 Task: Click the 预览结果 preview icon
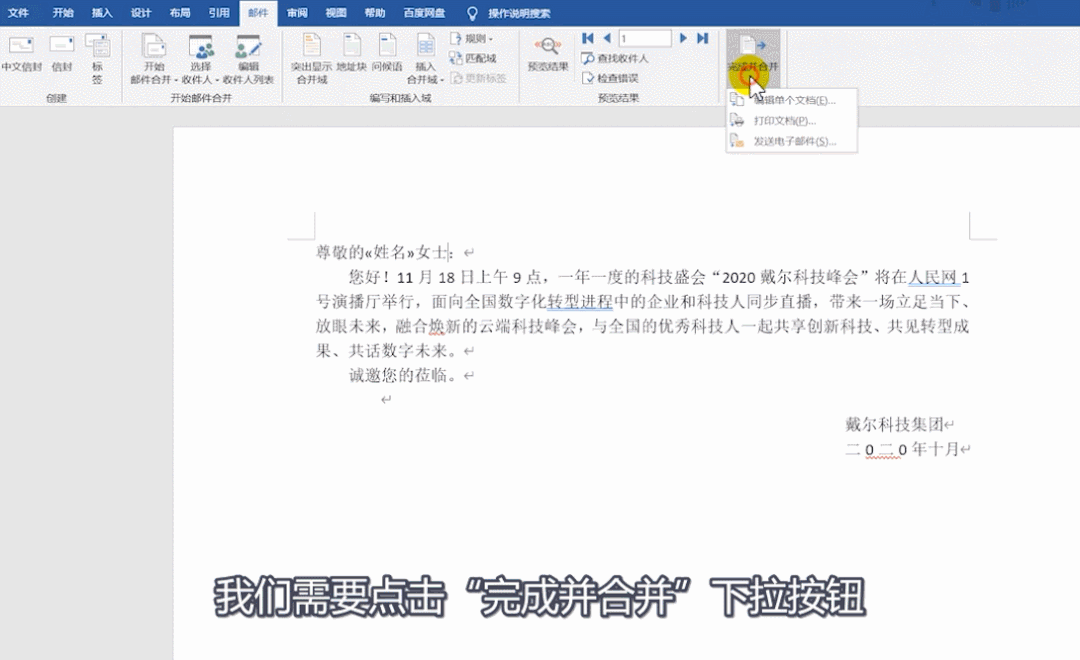coord(547,46)
